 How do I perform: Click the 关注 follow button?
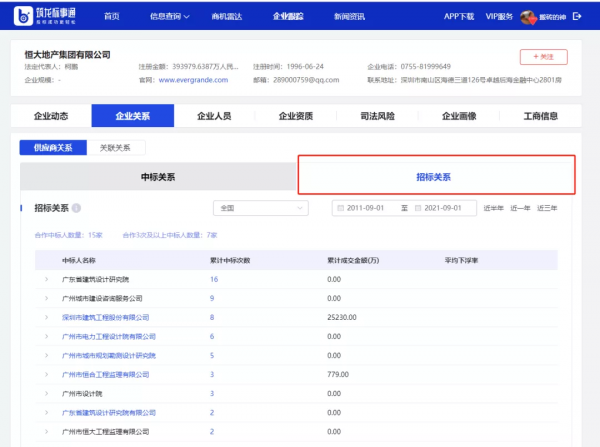click(x=543, y=57)
